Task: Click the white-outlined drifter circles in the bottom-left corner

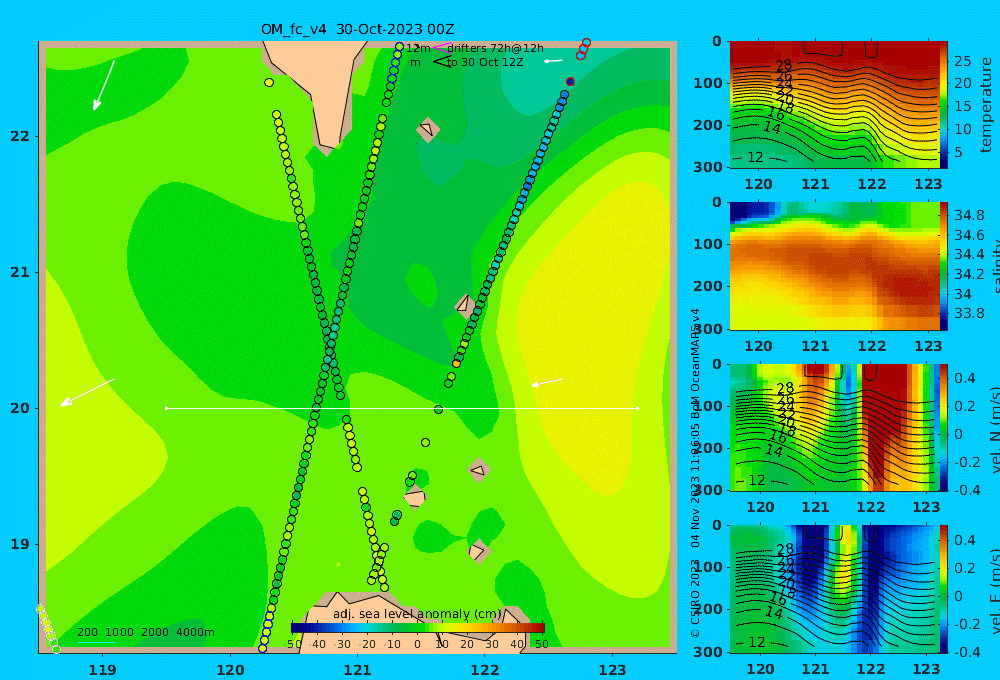Action: click(x=48, y=629)
